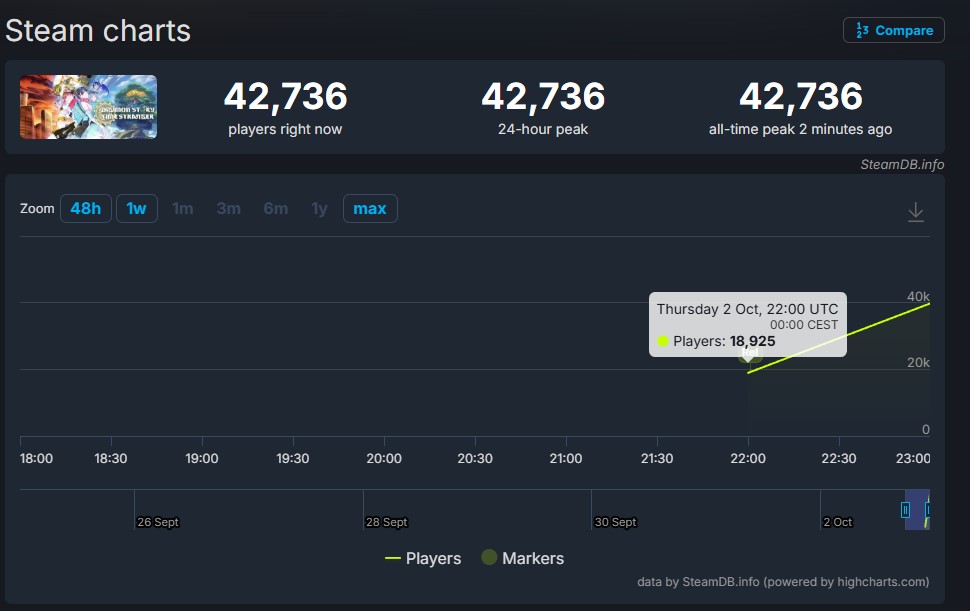Click the left navigator range handle

(x=905, y=510)
